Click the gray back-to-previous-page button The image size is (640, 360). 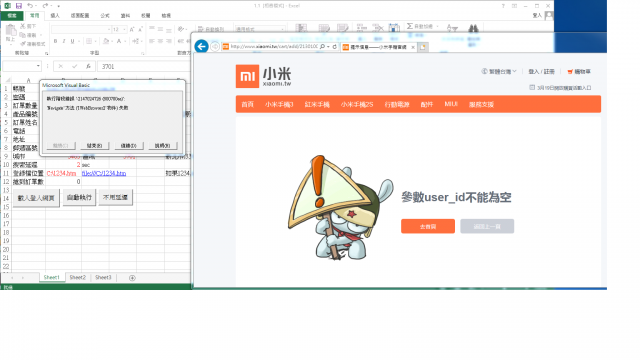[x=487, y=226]
